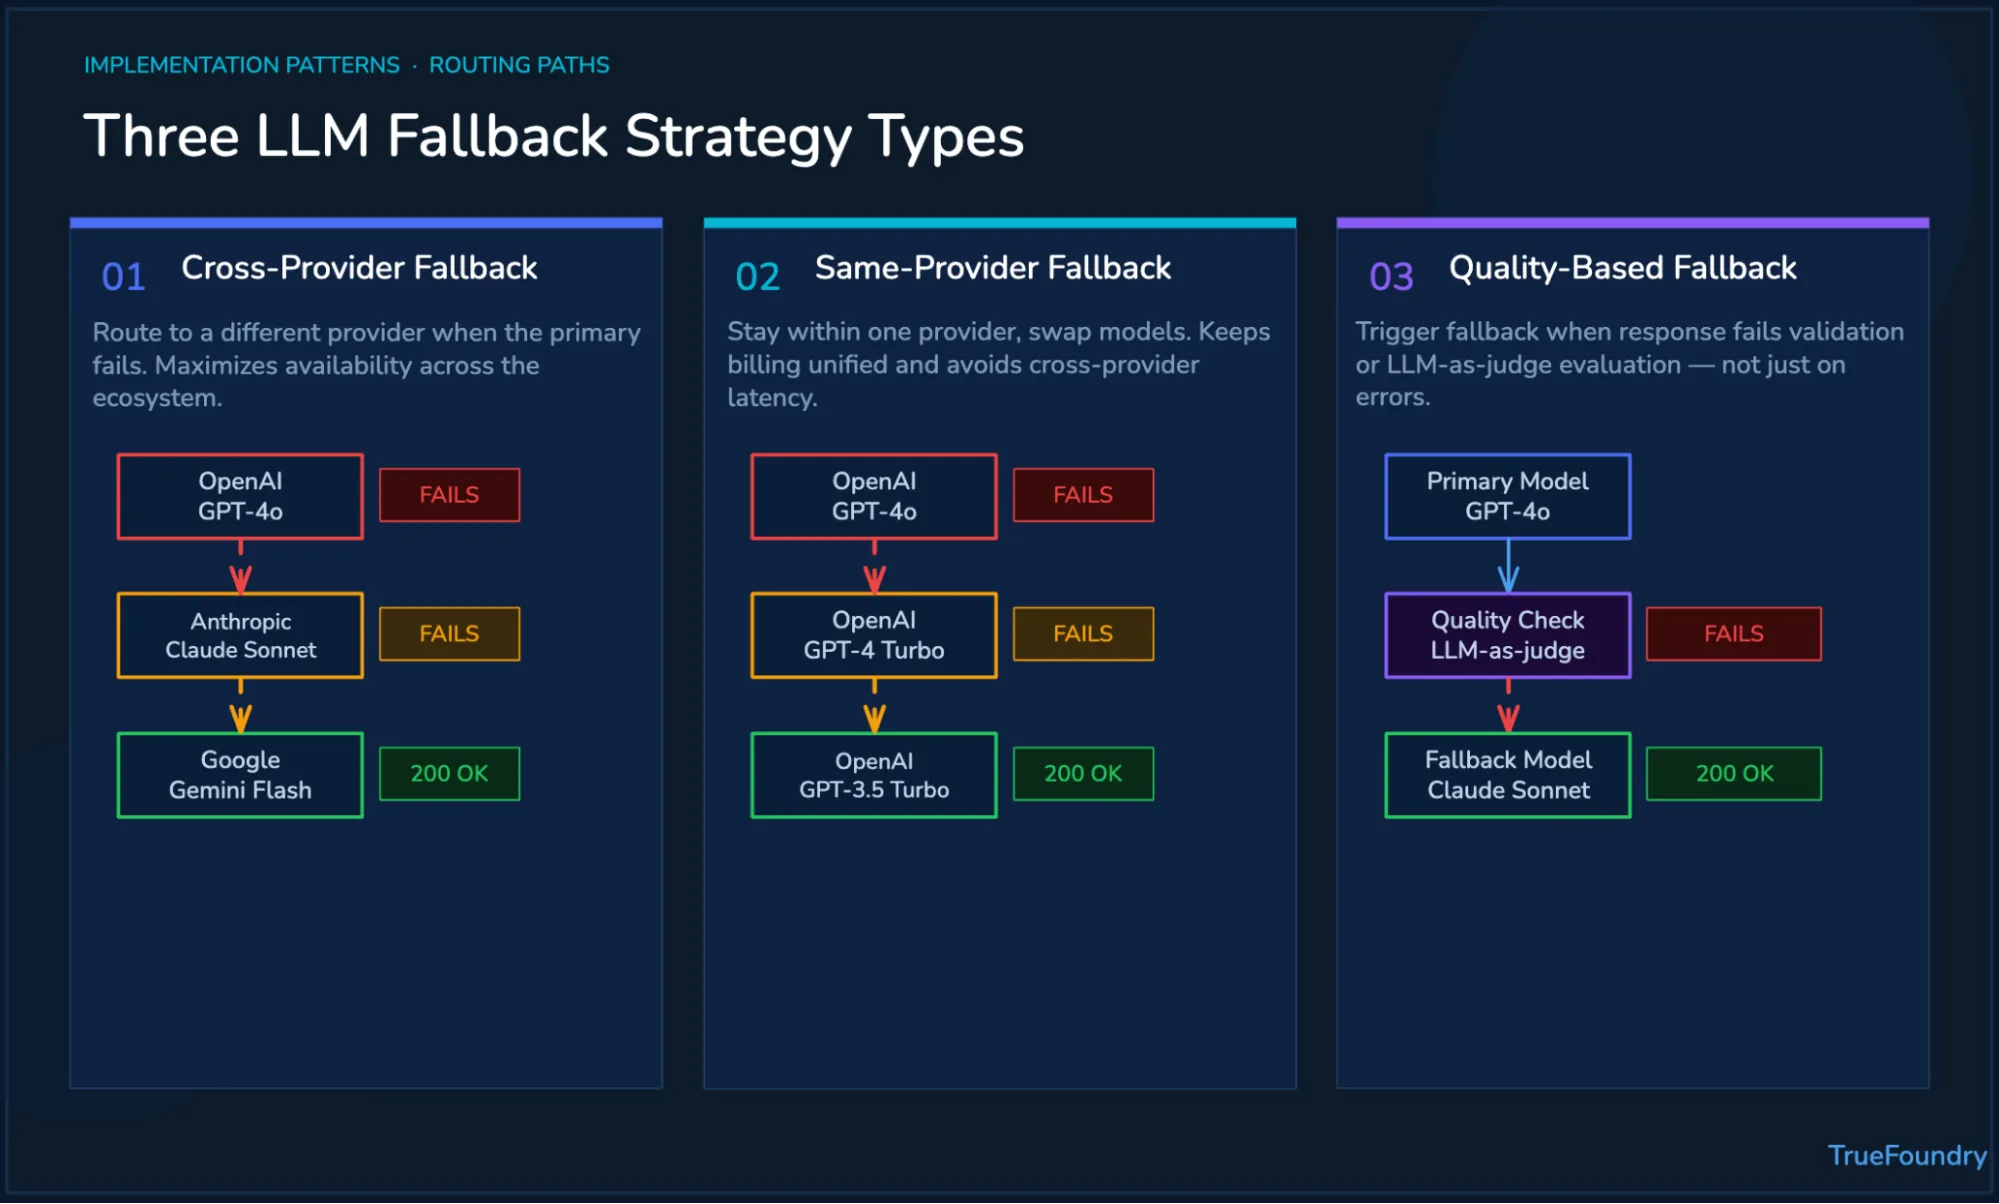Click the FAILS badge beside Same-Provider OpenAI GPT-4o

click(x=1083, y=495)
